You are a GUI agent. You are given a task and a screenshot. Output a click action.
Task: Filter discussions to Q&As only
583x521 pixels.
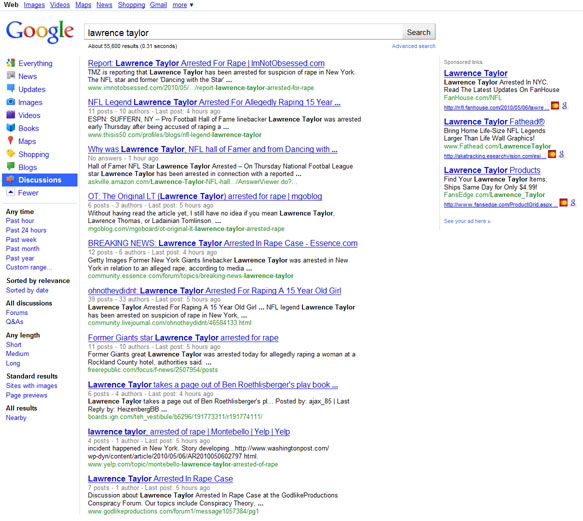15,322
